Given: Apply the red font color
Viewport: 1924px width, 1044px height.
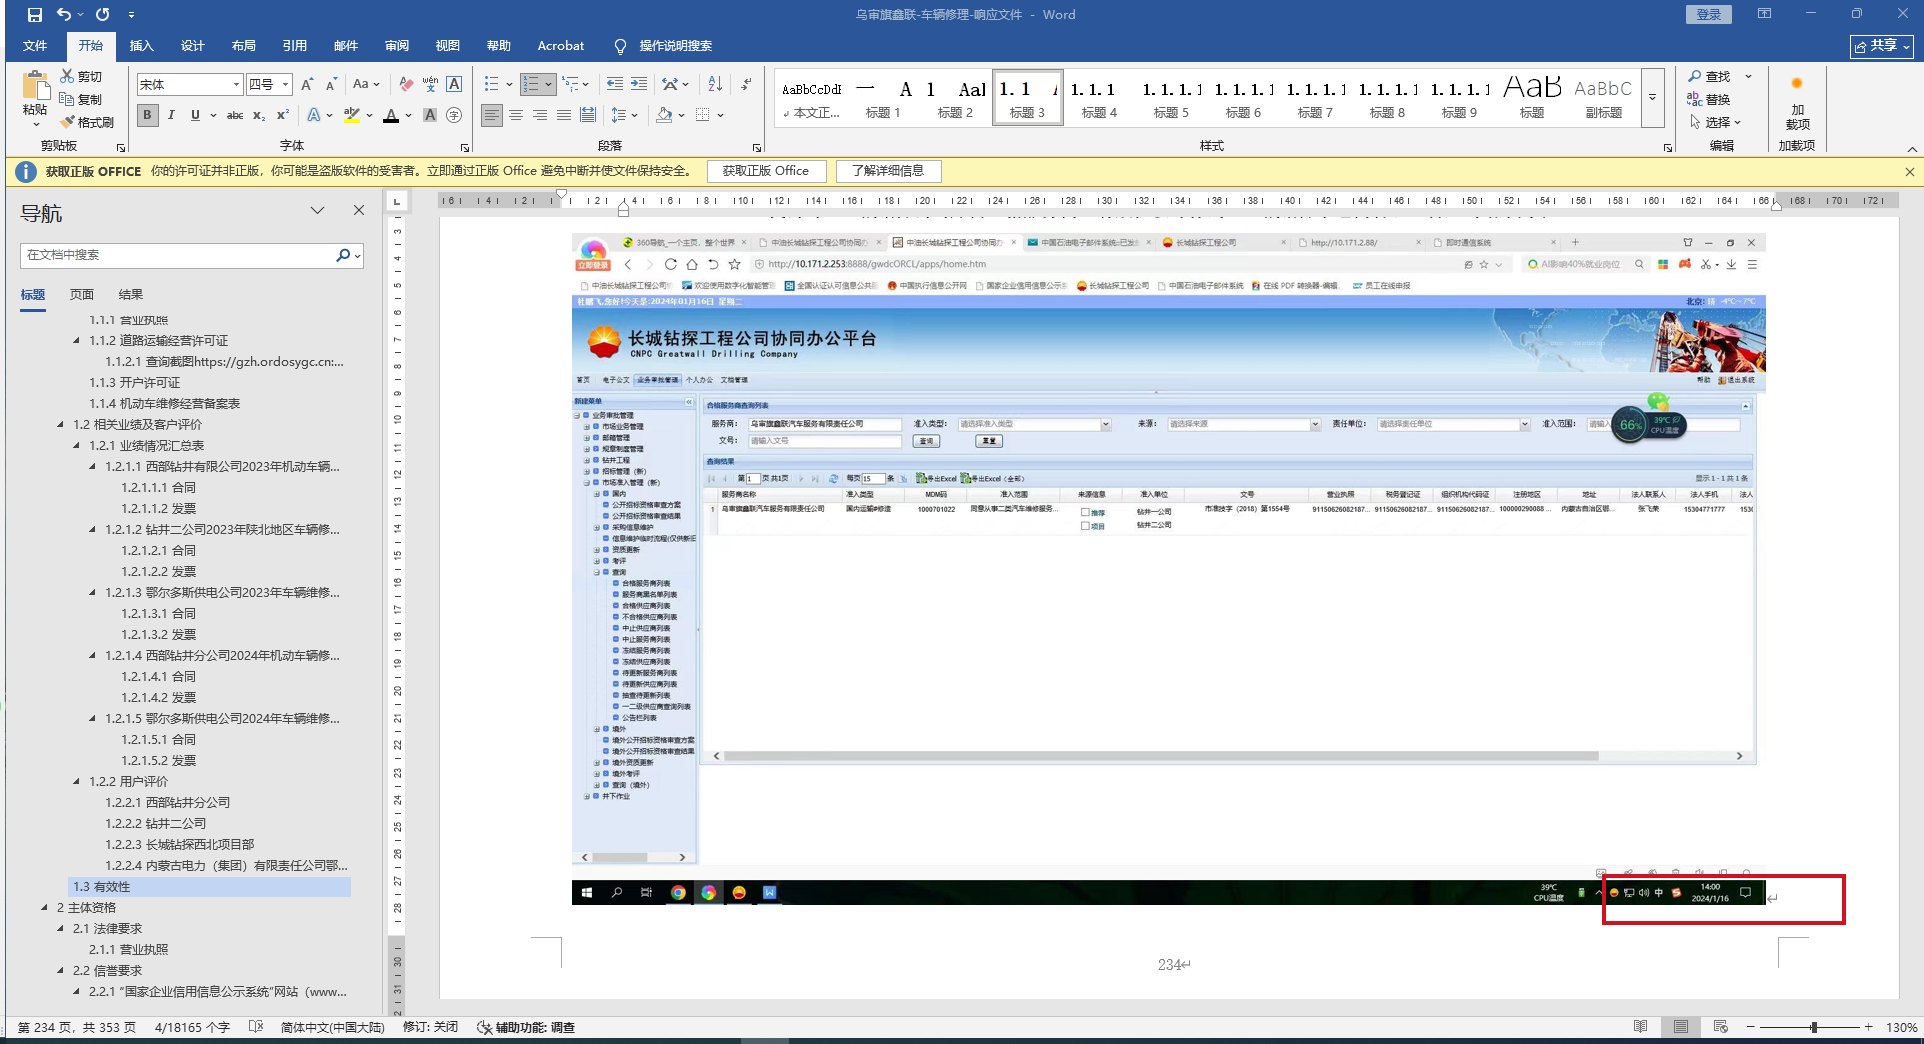Looking at the screenshot, I should (391, 115).
